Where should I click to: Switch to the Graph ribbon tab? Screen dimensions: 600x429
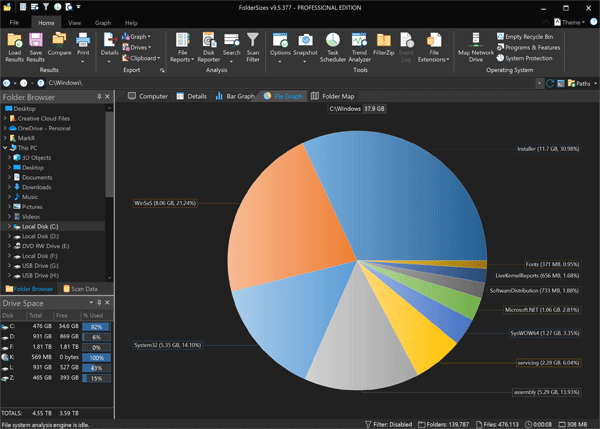(103, 23)
